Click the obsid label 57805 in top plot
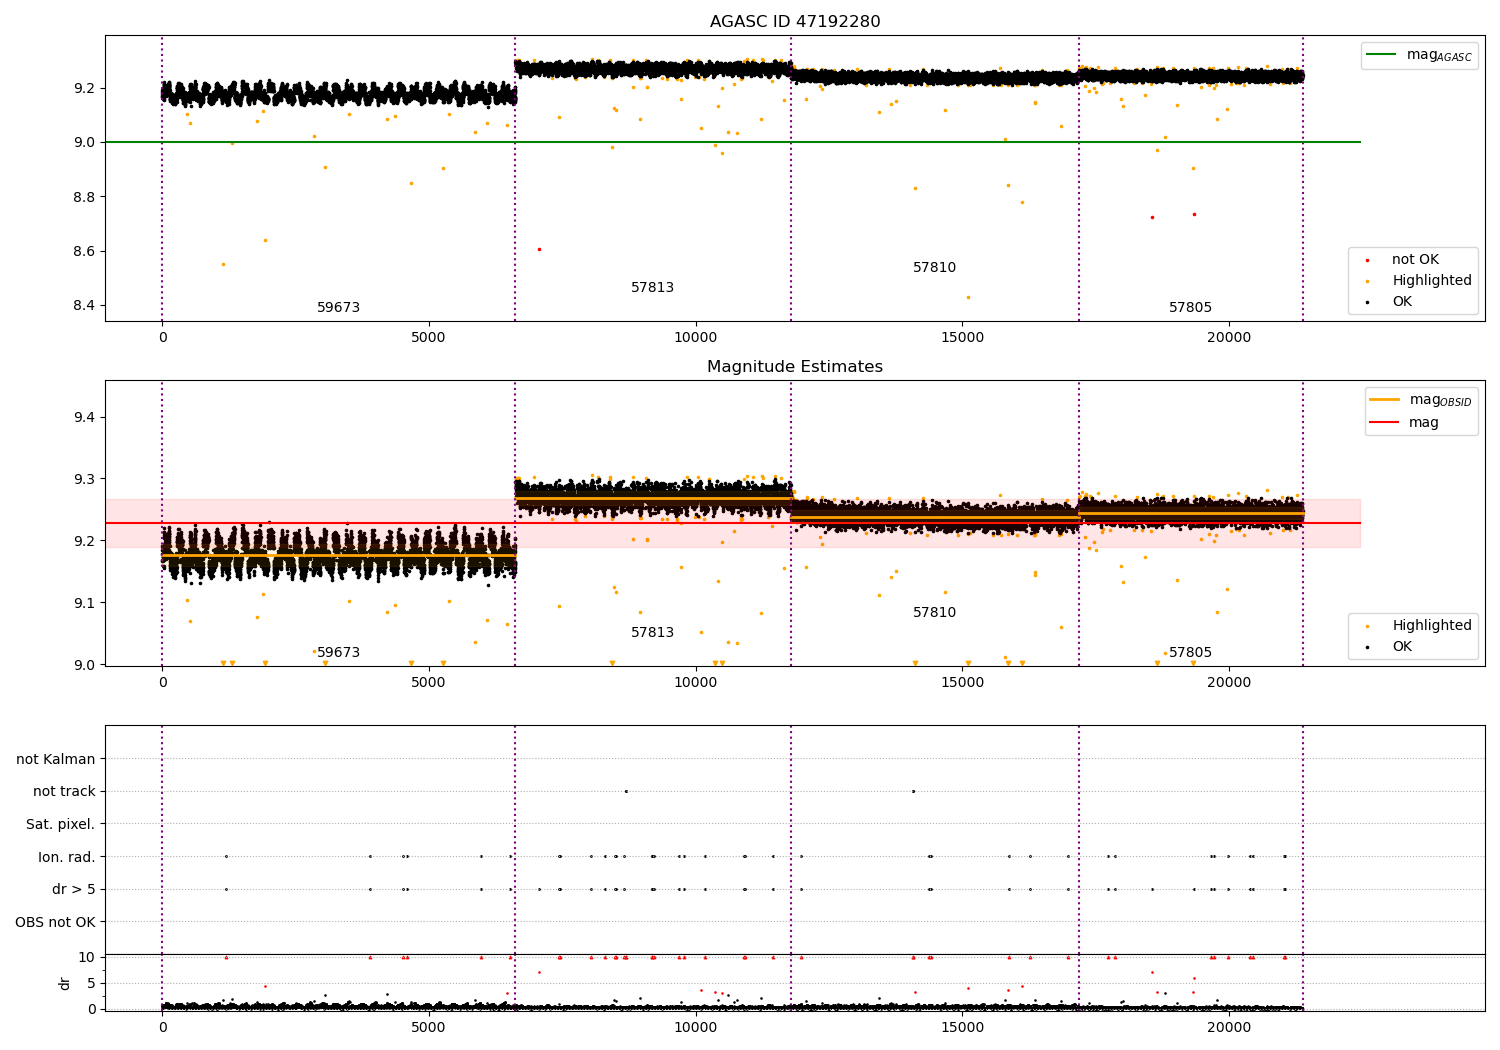Image resolution: width=1500 pixels, height=1050 pixels. tap(1190, 308)
